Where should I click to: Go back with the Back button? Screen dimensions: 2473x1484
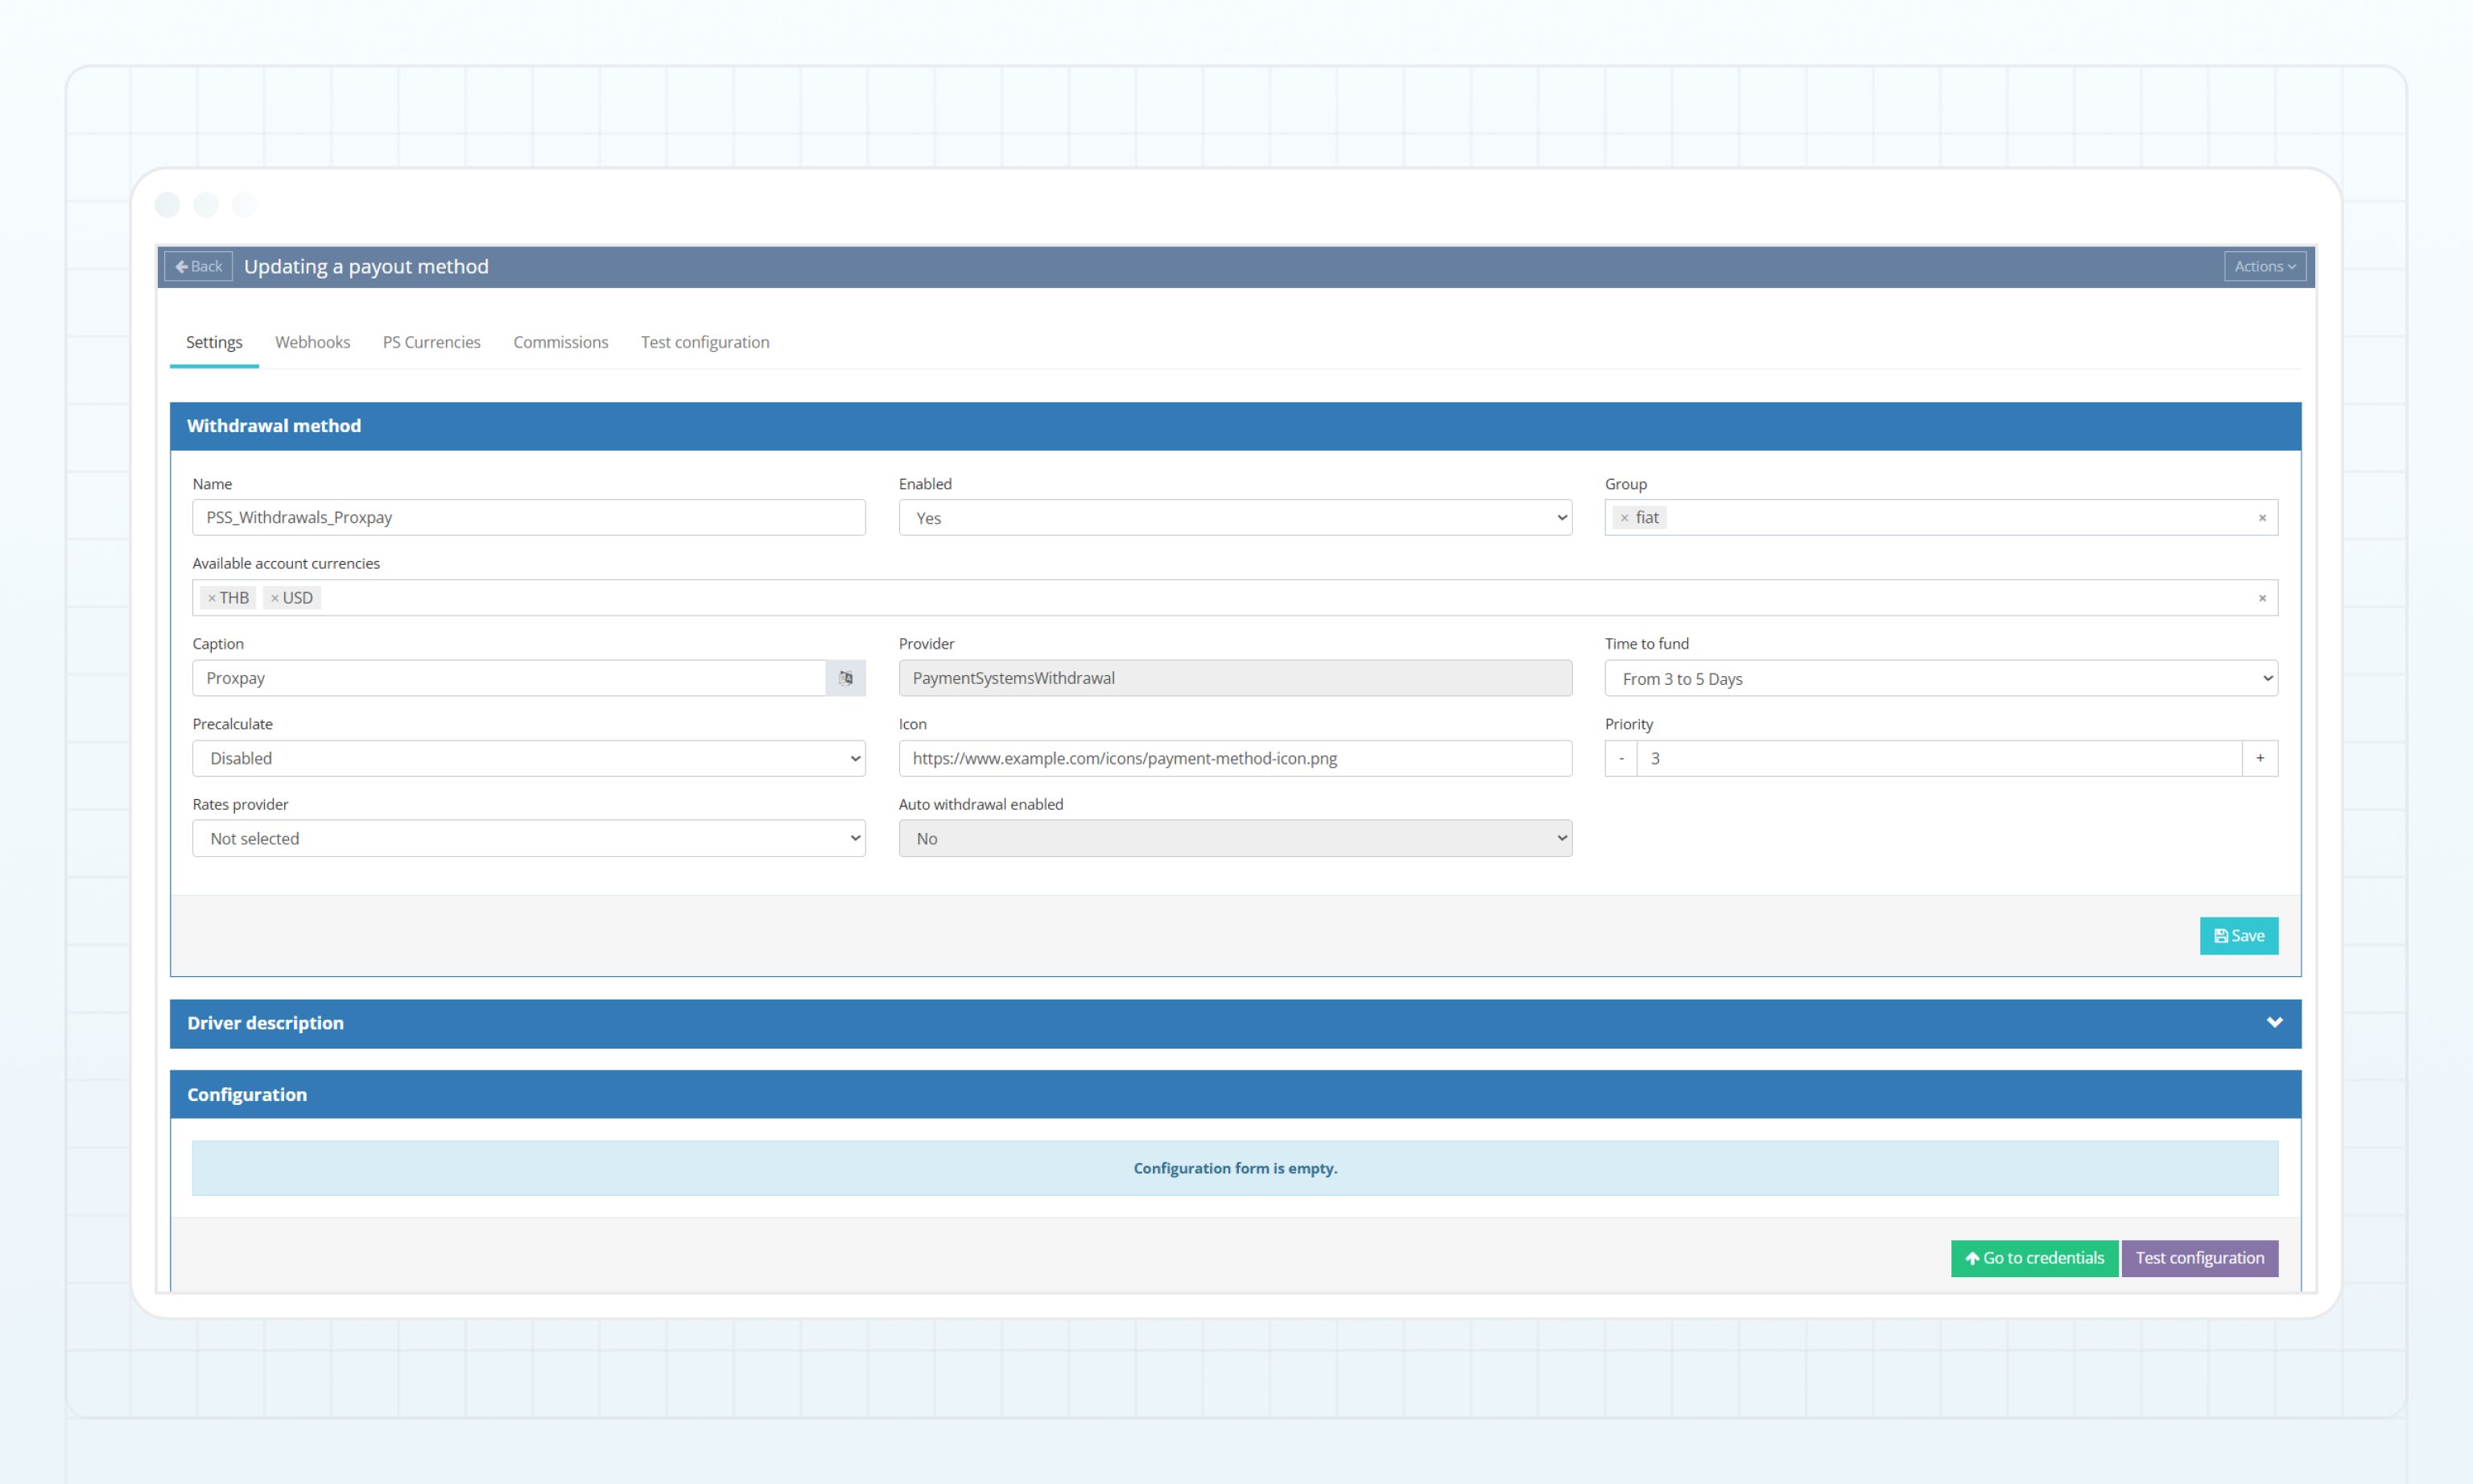[x=199, y=266]
